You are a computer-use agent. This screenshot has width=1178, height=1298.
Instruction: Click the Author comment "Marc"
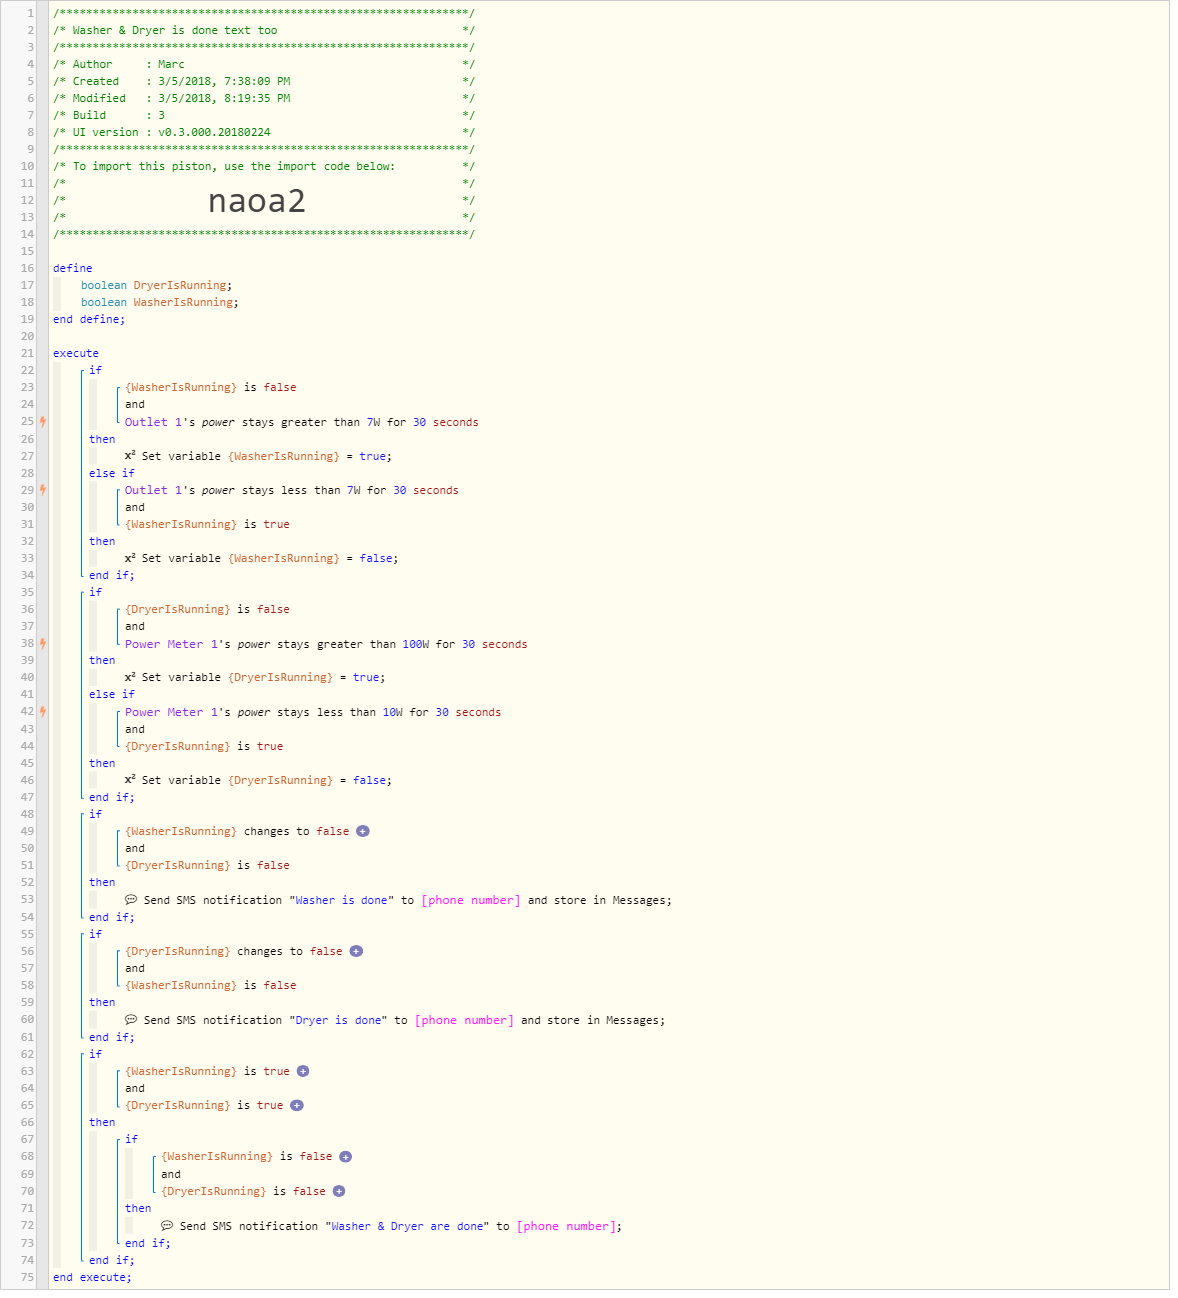pos(171,64)
